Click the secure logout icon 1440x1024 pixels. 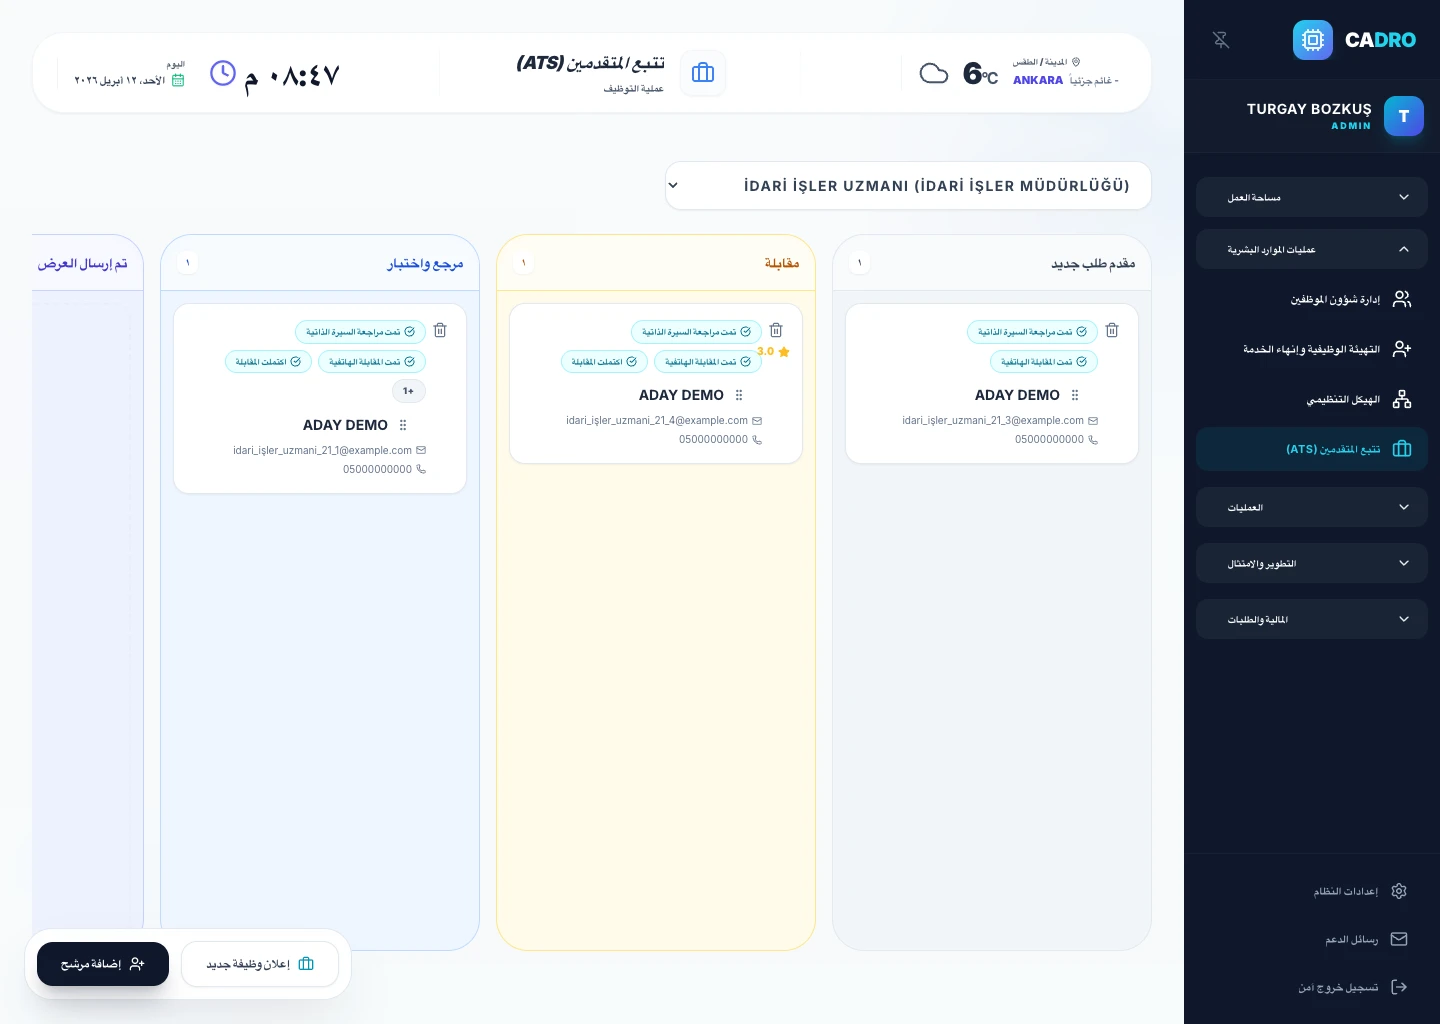1399,987
